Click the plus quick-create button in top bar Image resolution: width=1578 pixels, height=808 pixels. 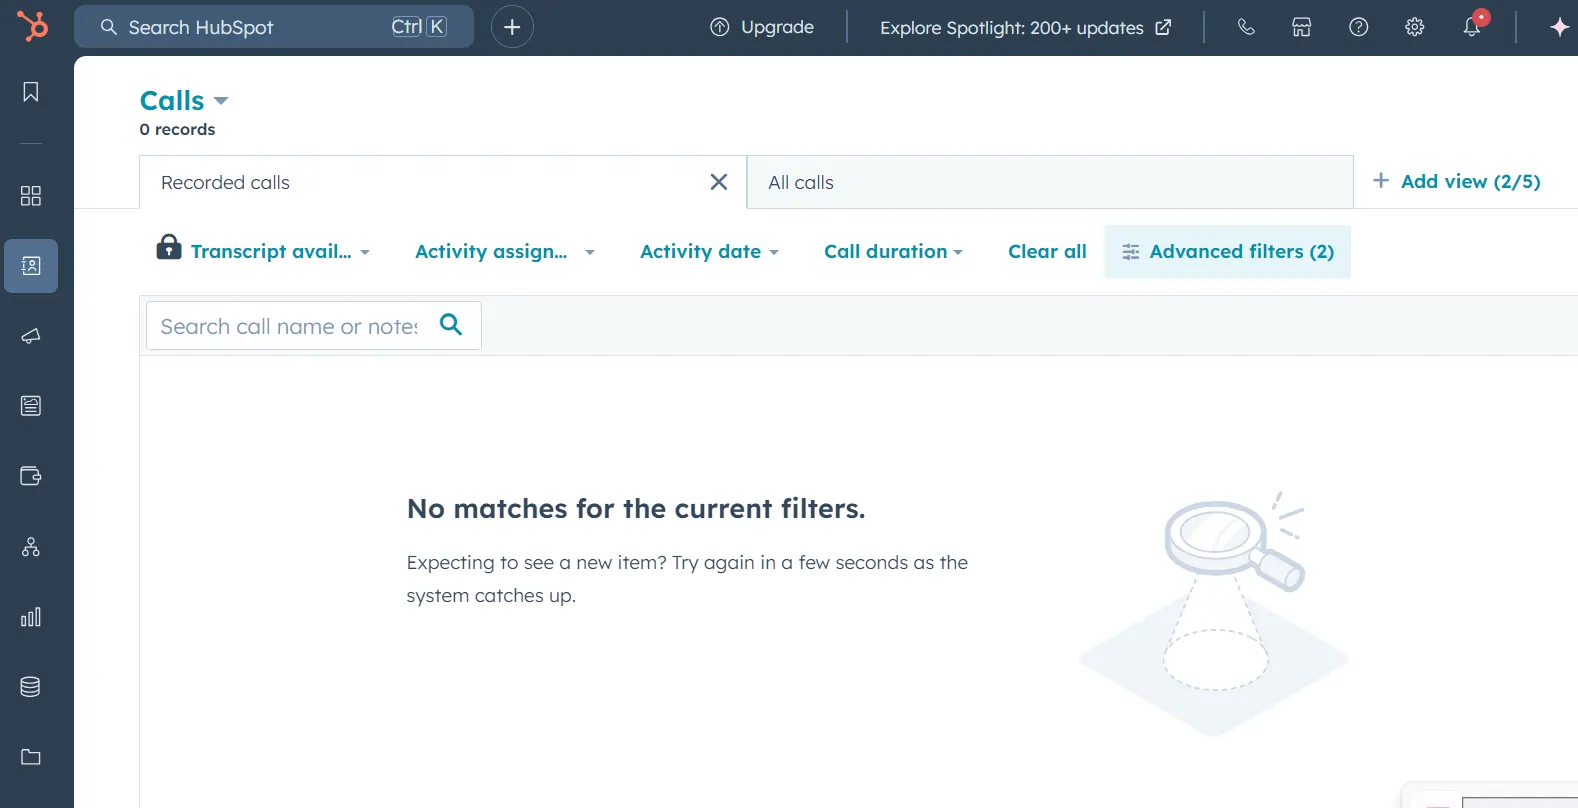512,27
